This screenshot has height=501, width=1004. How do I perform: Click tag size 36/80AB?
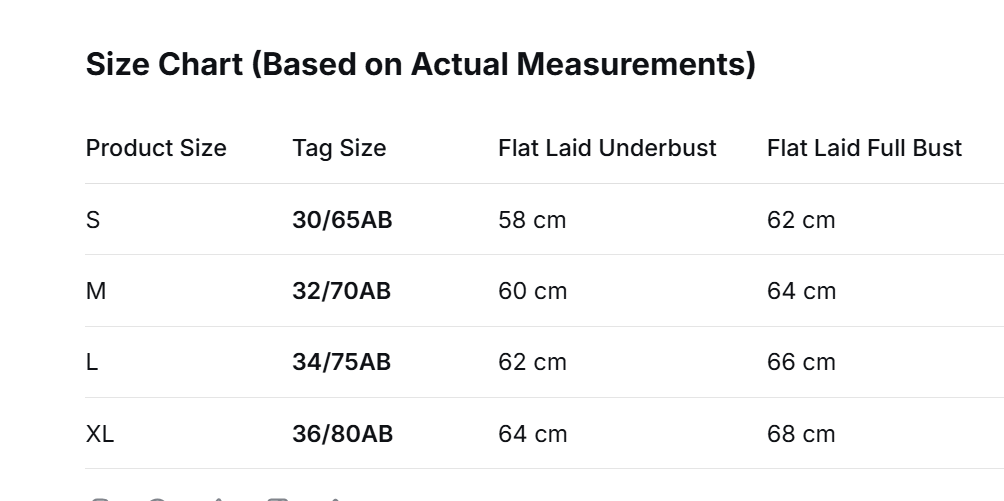(x=342, y=434)
